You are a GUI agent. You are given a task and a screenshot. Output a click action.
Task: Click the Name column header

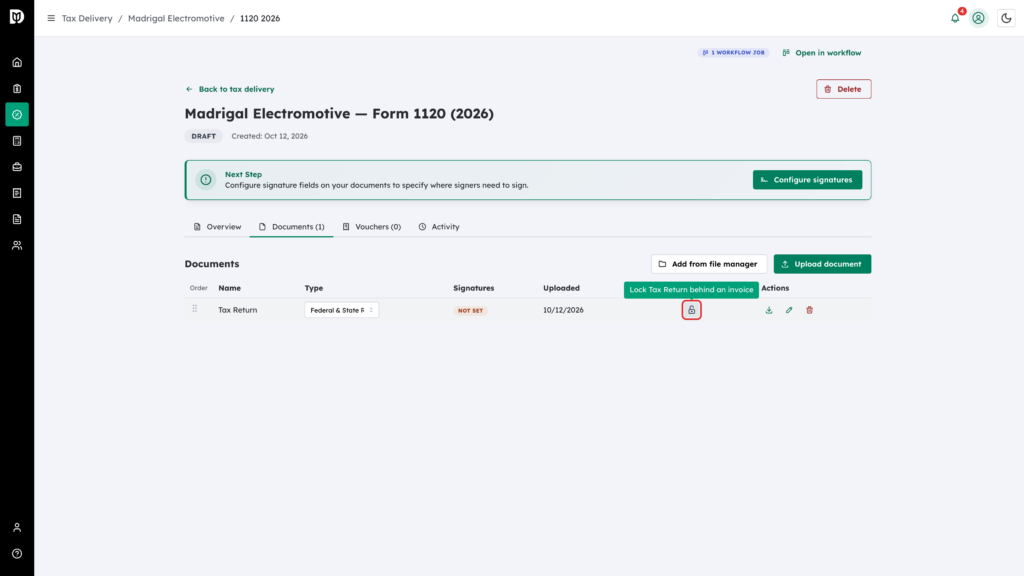pos(229,288)
